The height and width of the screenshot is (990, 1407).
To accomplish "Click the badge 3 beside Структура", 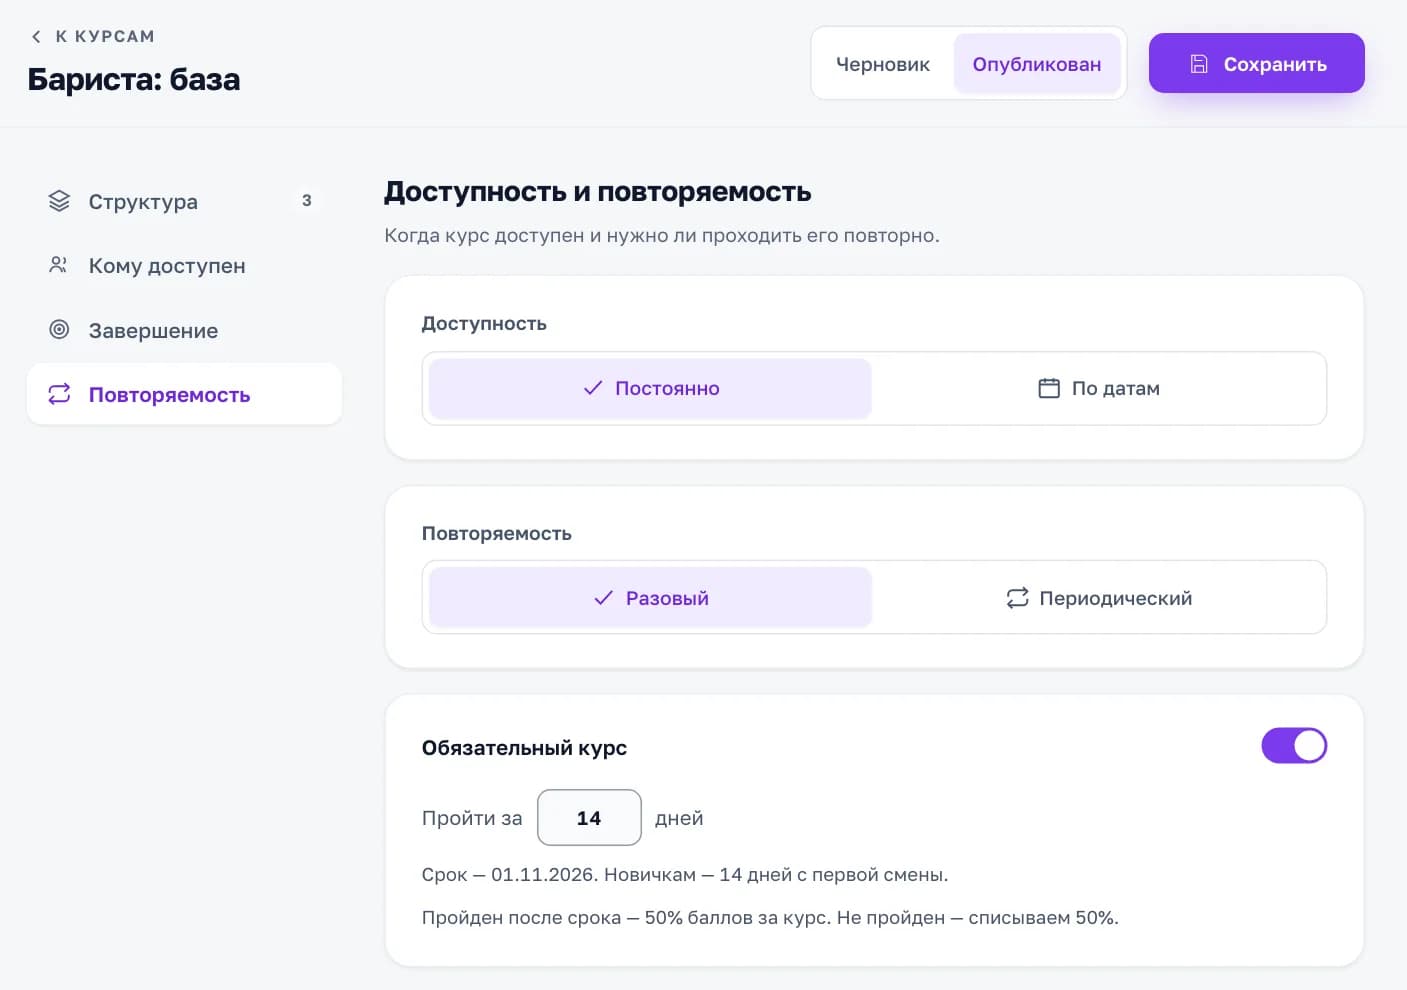I will pos(306,201).
